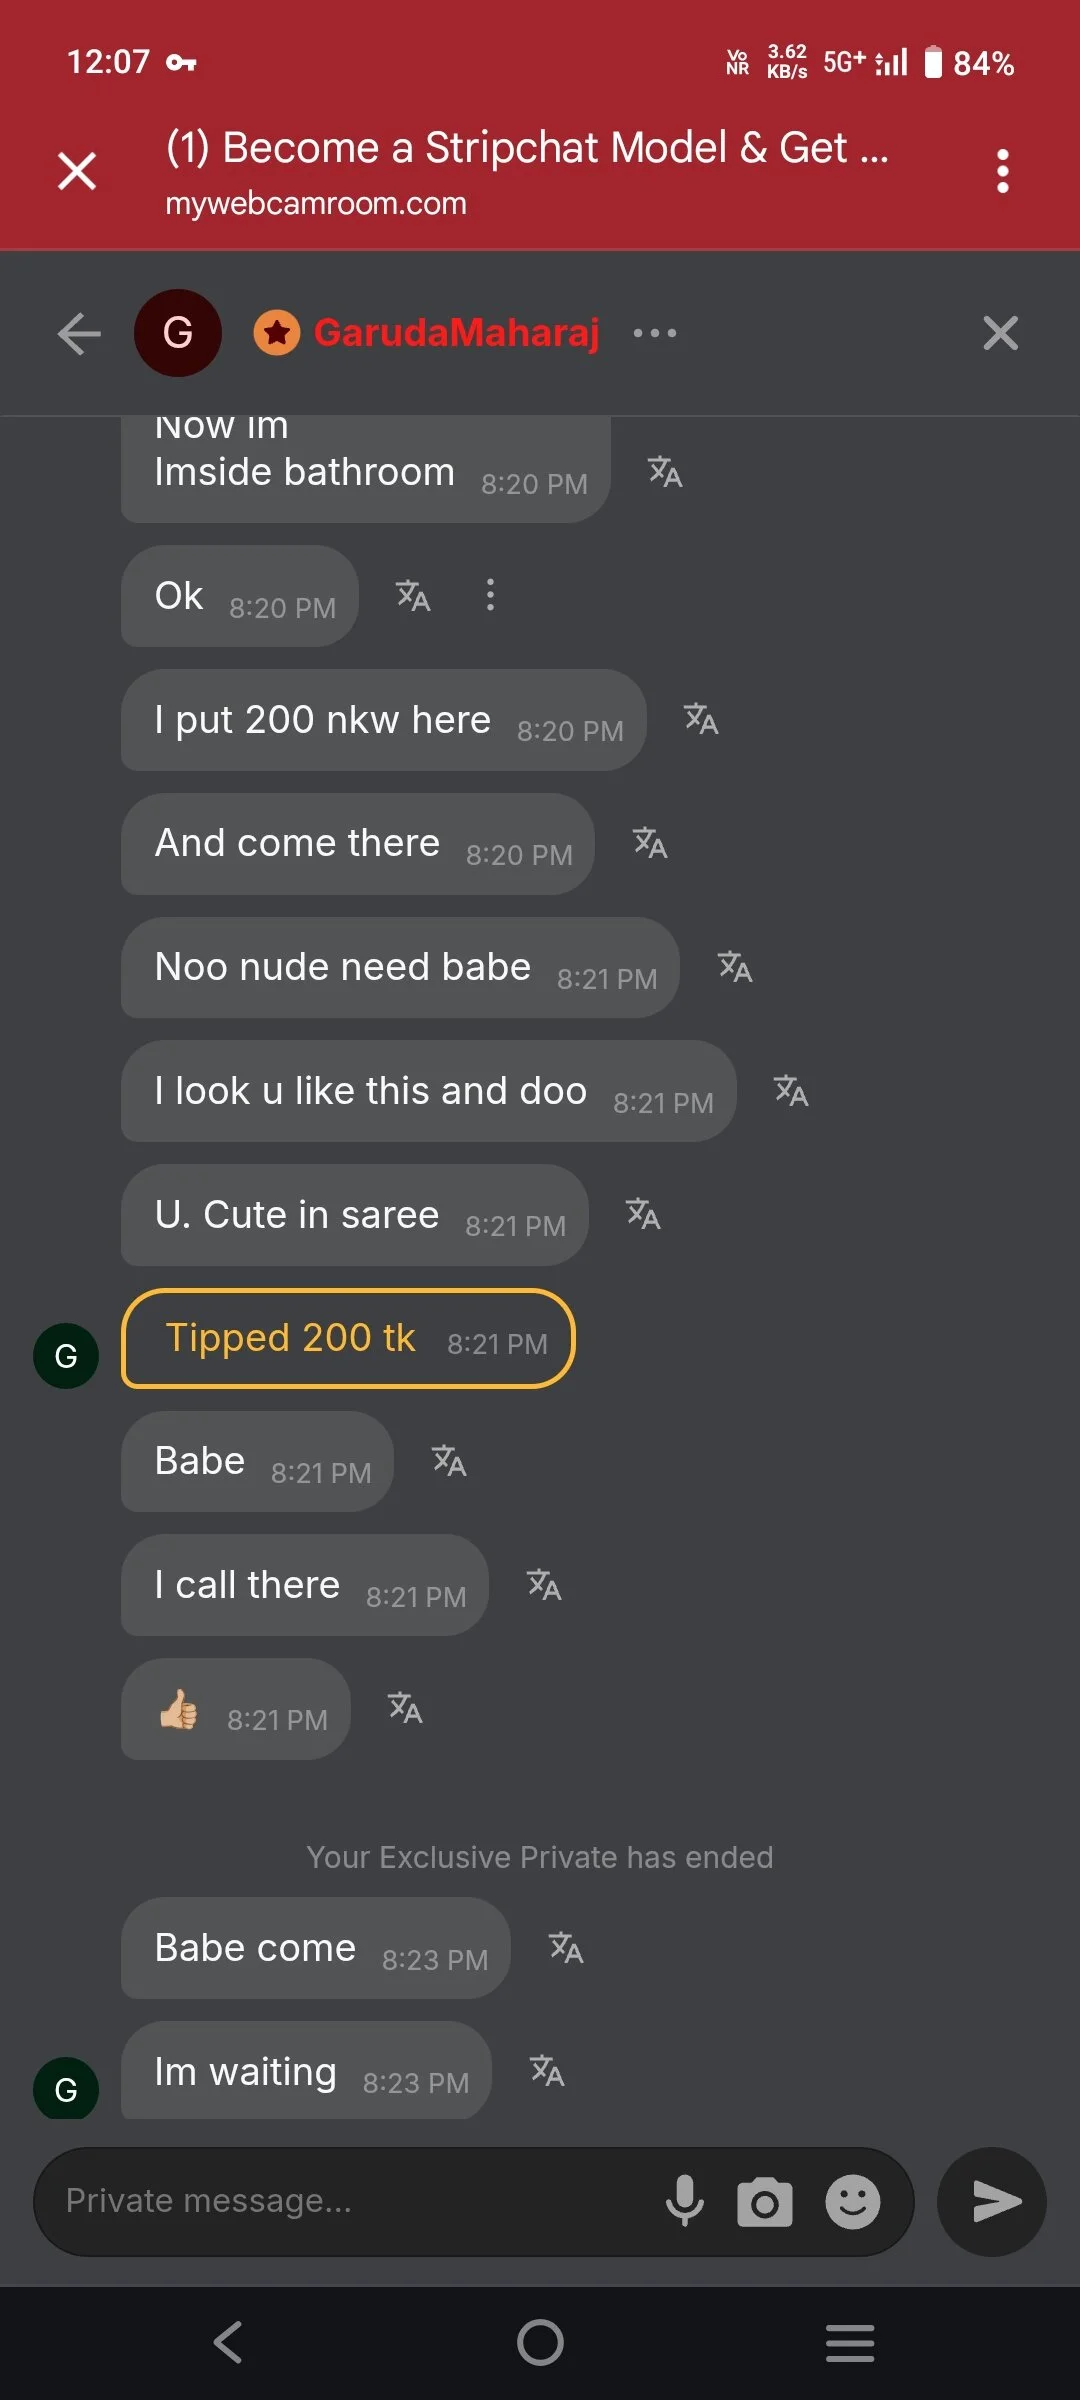The height and width of the screenshot is (2400, 1080).
Task: Open horizontal dots menu beside GarudaMaharaj
Action: point(655,333)
